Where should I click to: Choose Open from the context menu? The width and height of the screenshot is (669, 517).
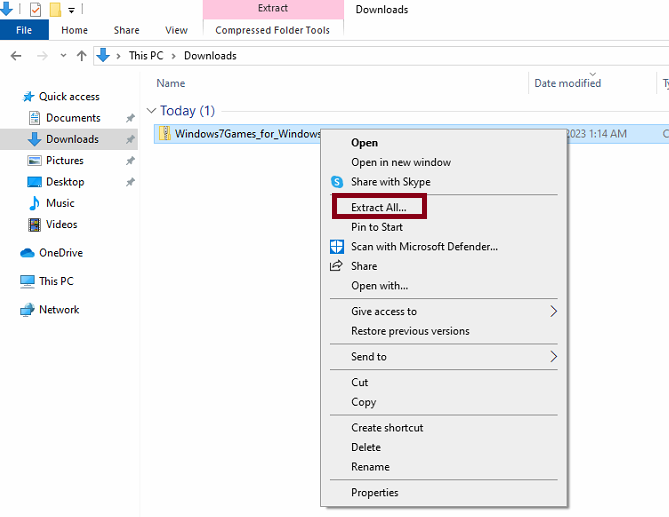click(x=365, y=143)
